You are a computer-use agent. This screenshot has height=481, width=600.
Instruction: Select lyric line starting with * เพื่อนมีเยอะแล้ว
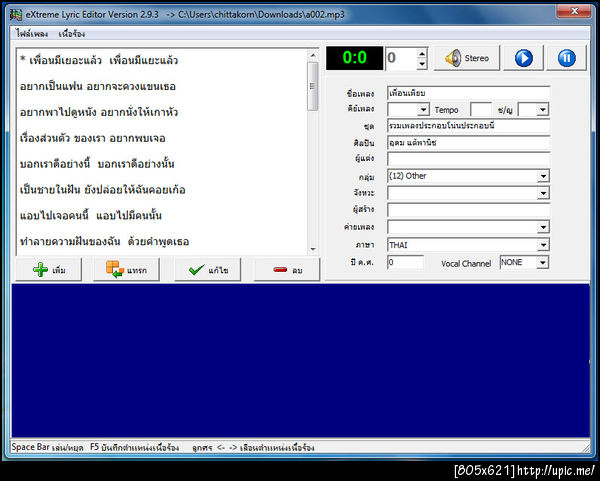point(99,60)
